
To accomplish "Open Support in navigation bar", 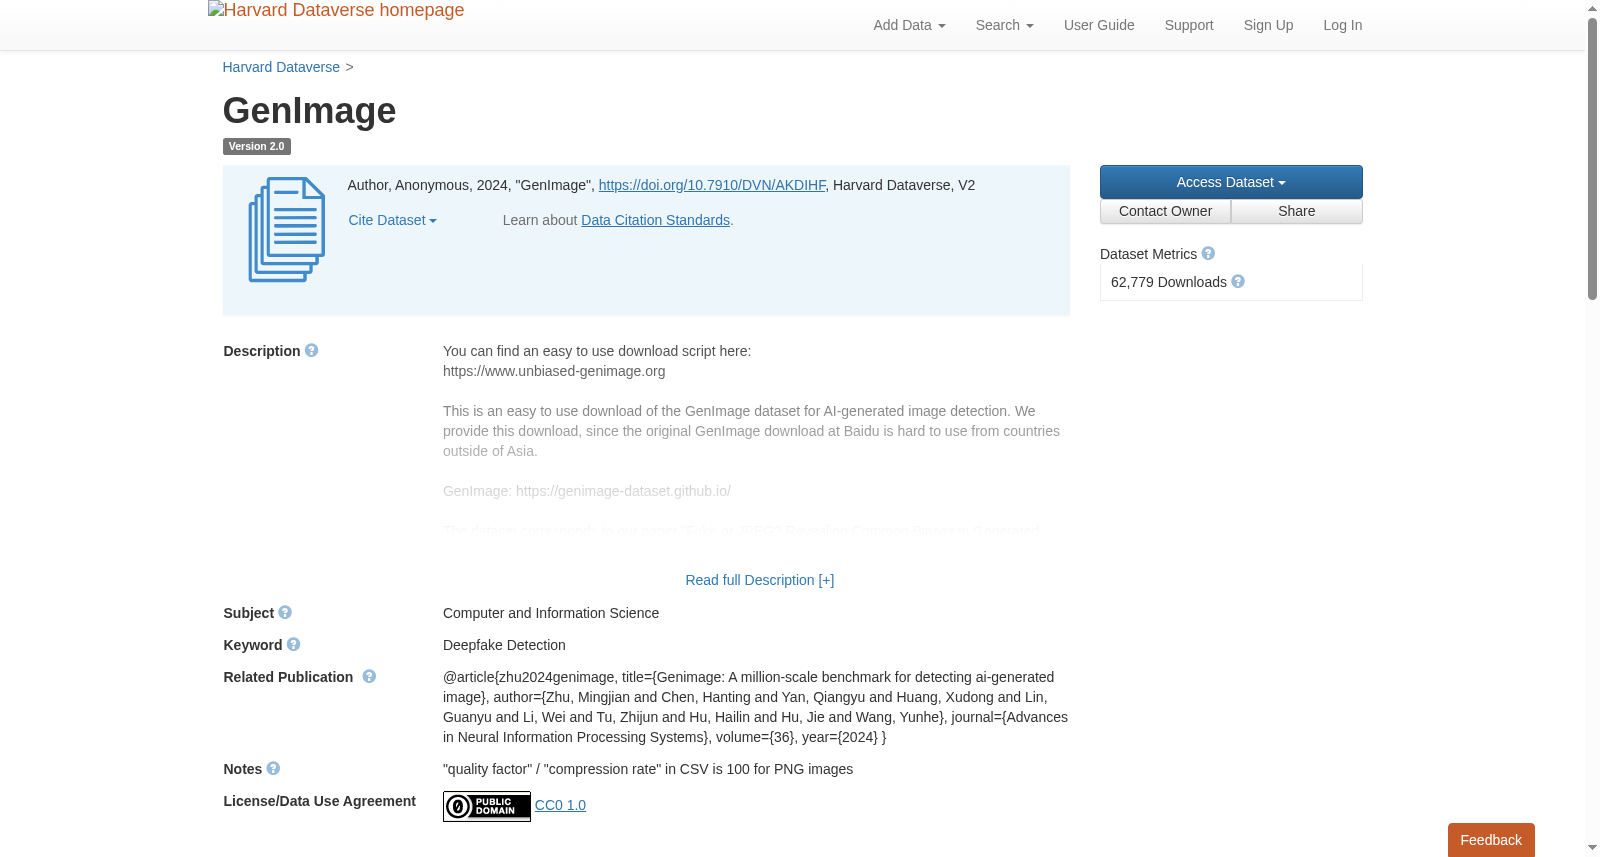I will (x=1189, y=25).
